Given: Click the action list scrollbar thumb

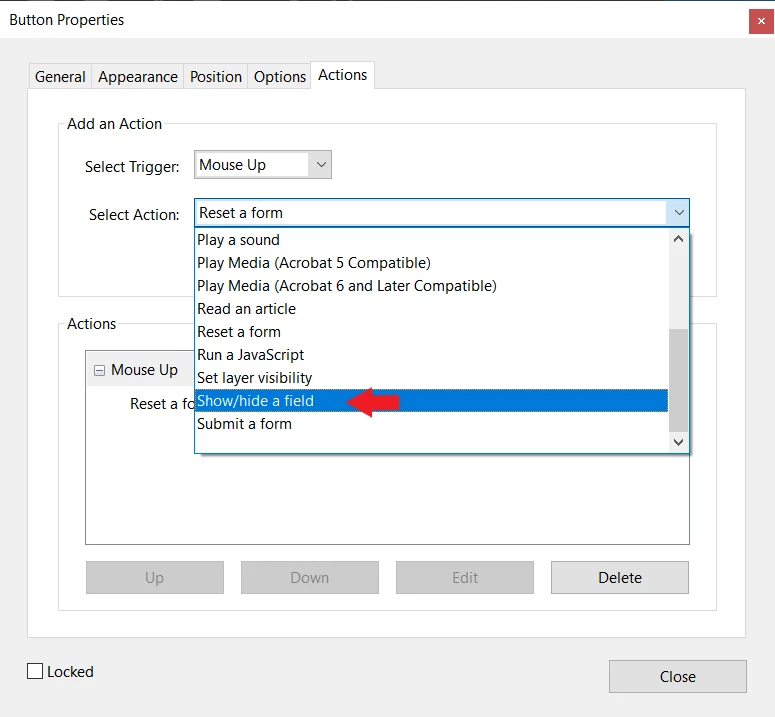Looking at the screenshot, I should [679, 380].
